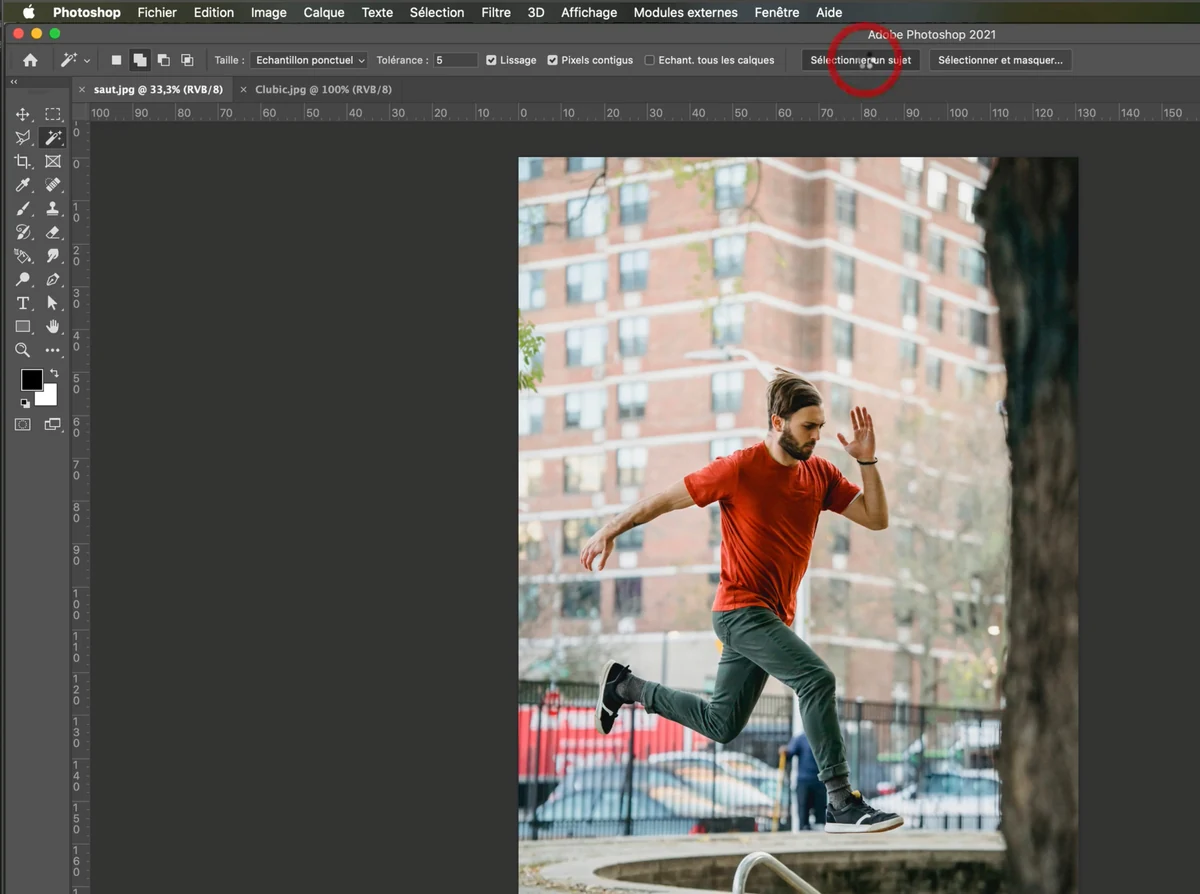Open the Modules externes menu

click(686, 13)
